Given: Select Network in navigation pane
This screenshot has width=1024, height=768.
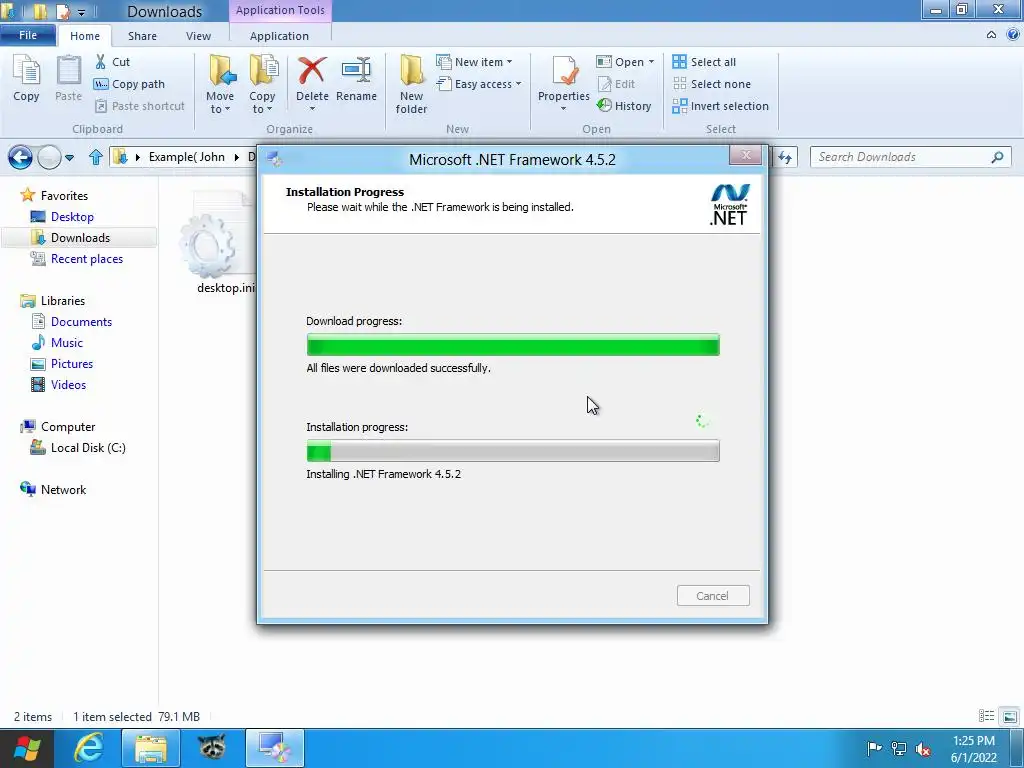Looking at the screenshot, I should (x=63, y=489).
